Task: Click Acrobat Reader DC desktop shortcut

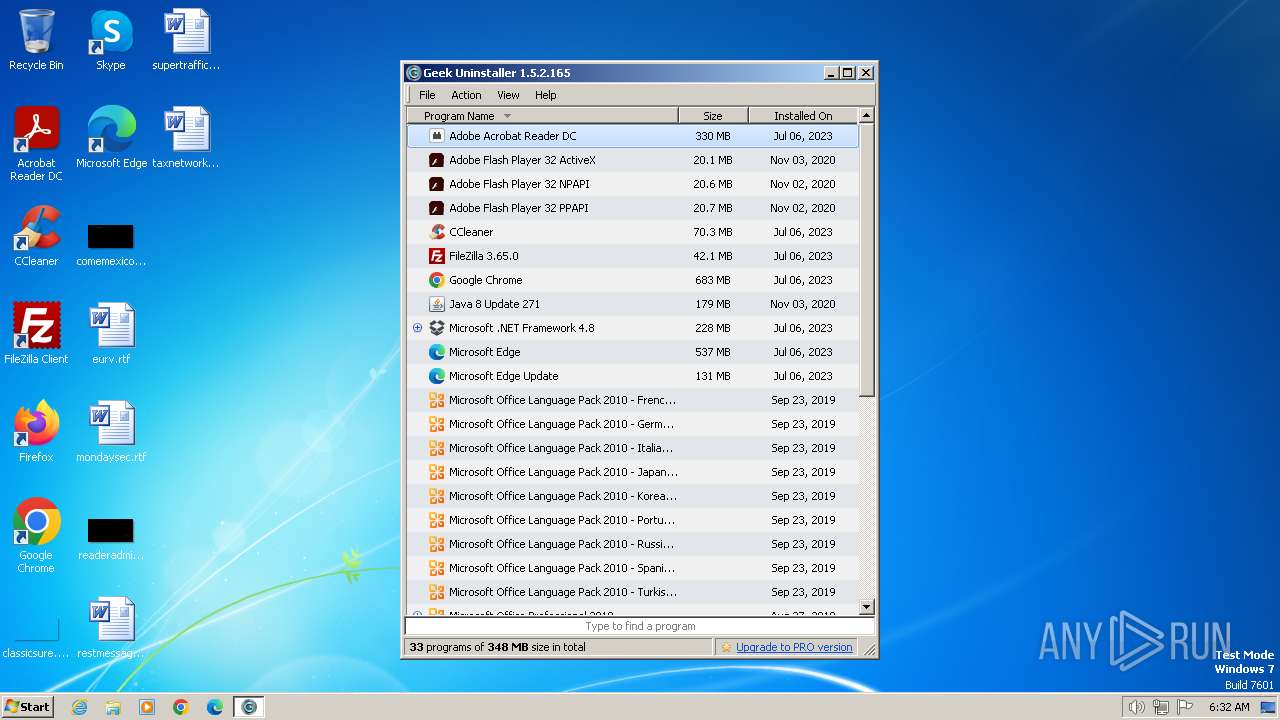Action: pyautogui.click(x=36, y=144)
